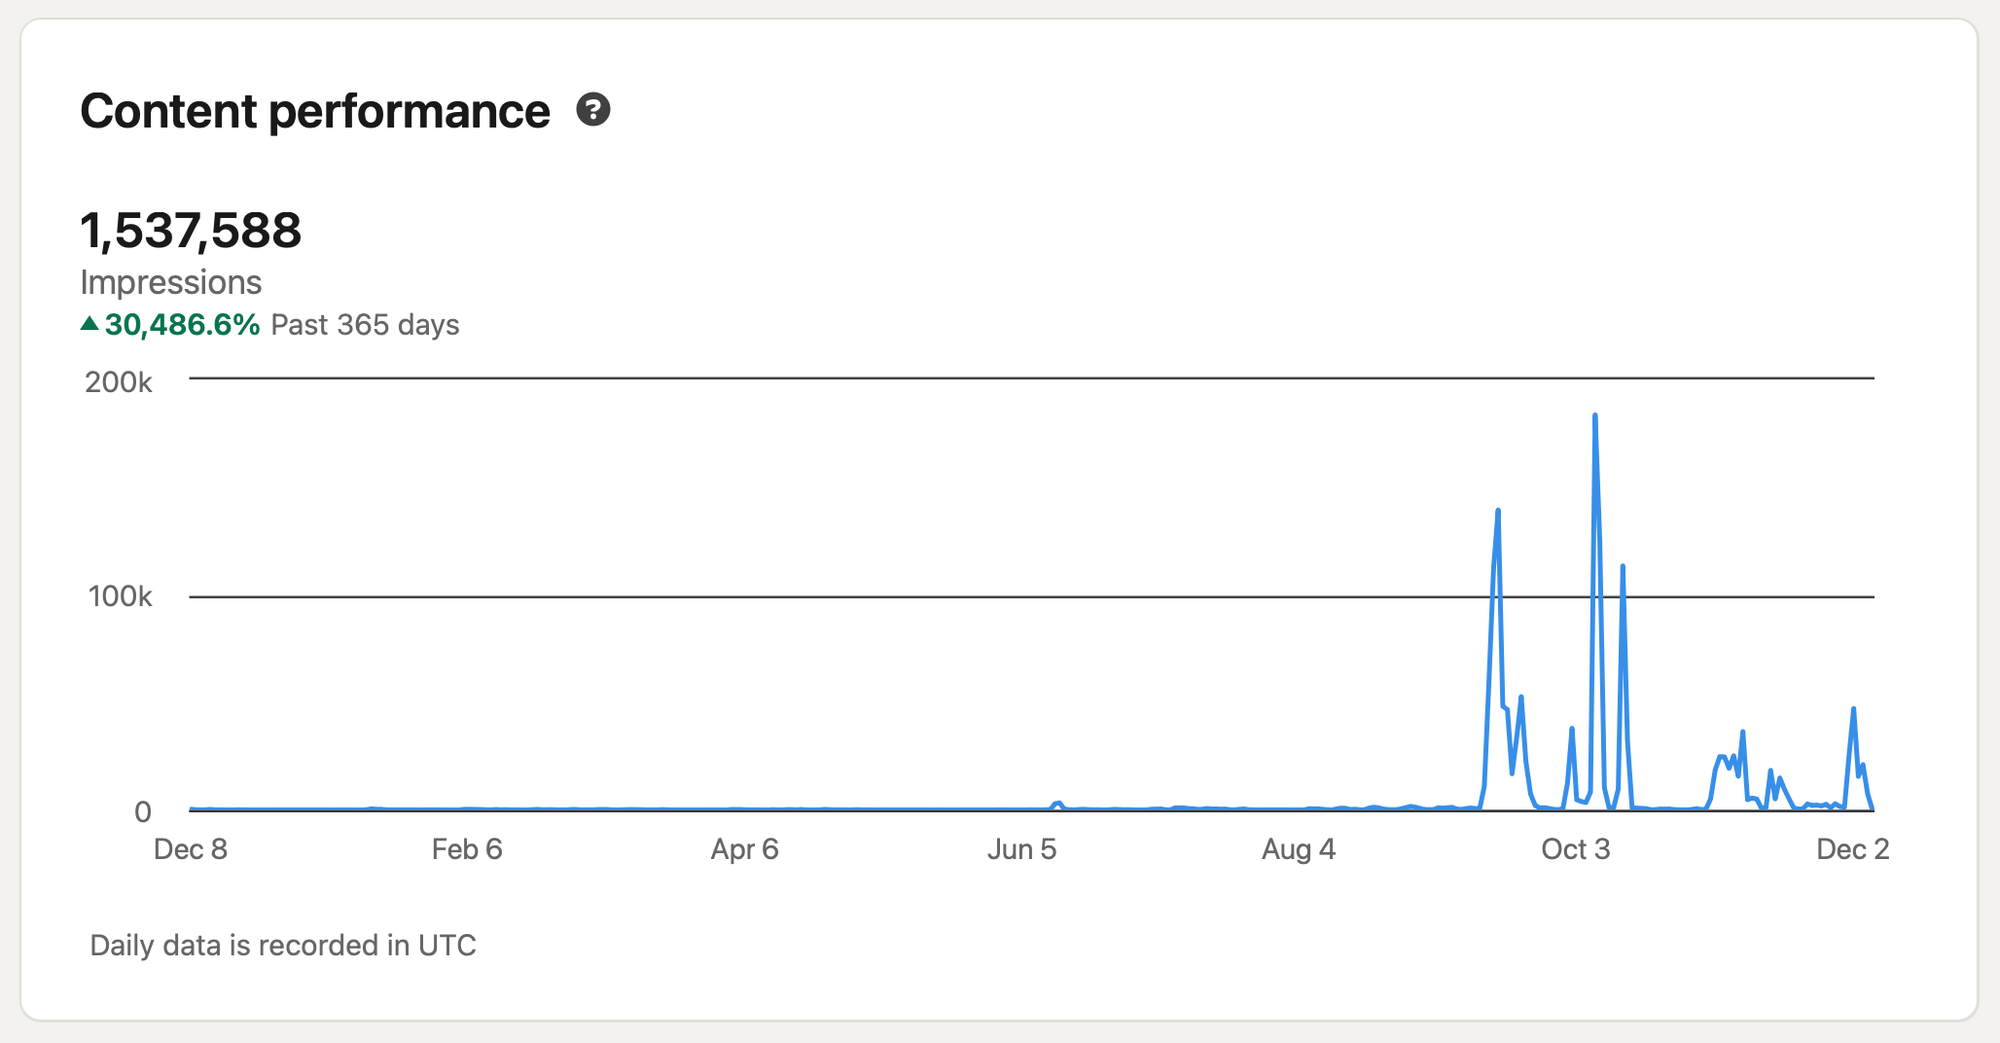Click the Dec 2 x-axis label

click(x=1852, y=849)
